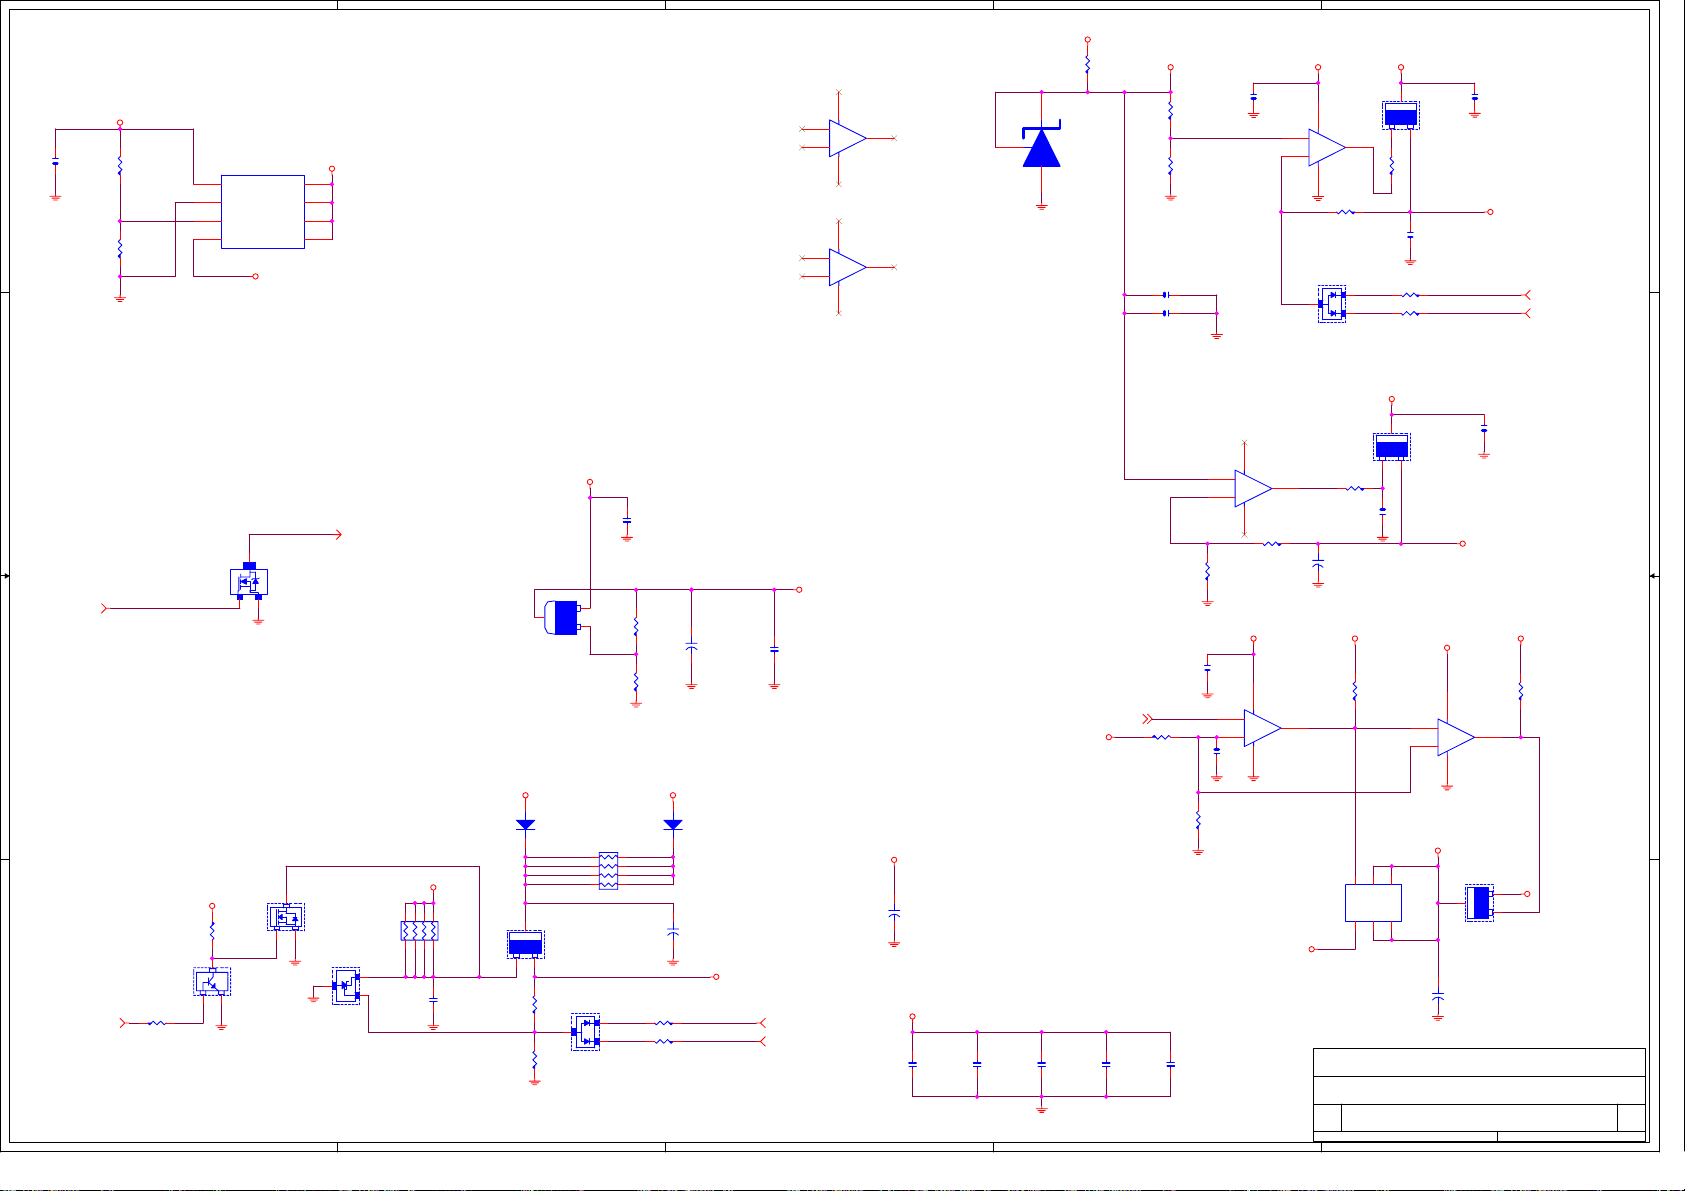
Task: Click the dual-diode package near bottom resistor pair
Action: [586, 1032]
